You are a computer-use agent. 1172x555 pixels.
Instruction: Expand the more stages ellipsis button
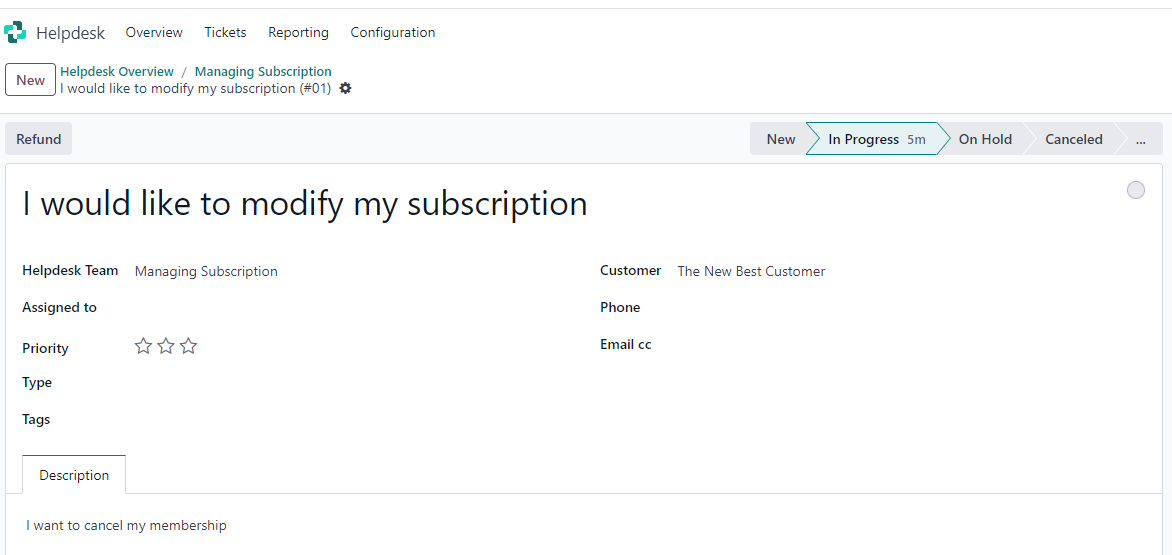(x=1140, y=139)
